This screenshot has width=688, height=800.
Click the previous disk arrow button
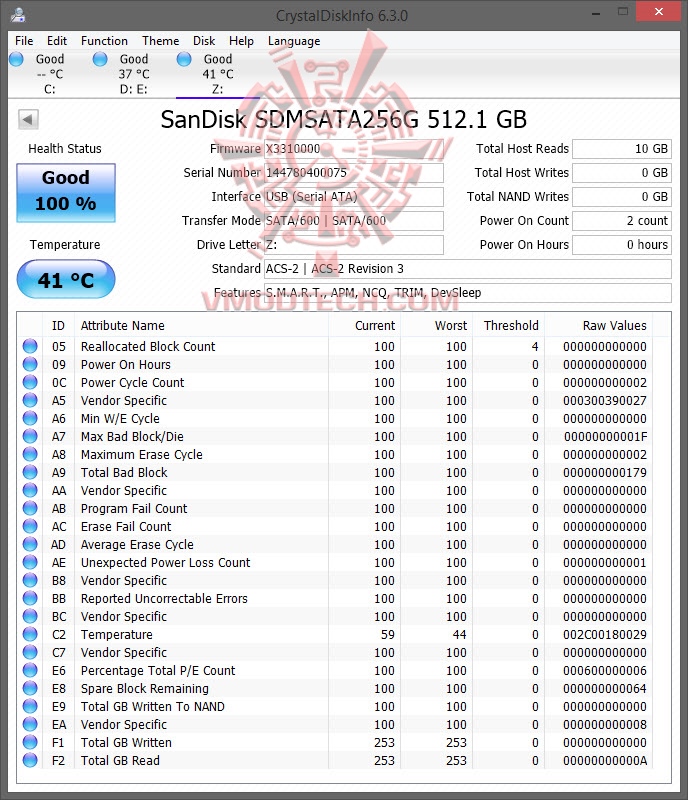point(28,120)
